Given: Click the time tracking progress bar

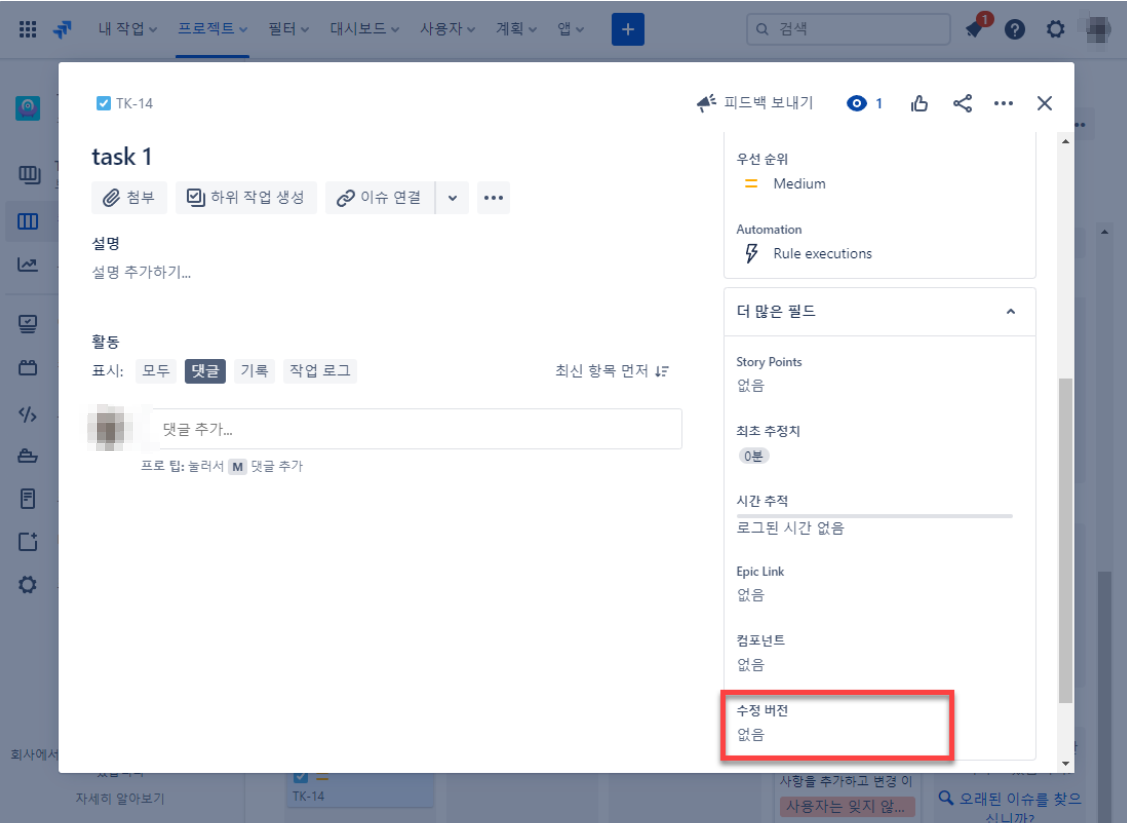Looking at the screenshot, I should (875, 516).
